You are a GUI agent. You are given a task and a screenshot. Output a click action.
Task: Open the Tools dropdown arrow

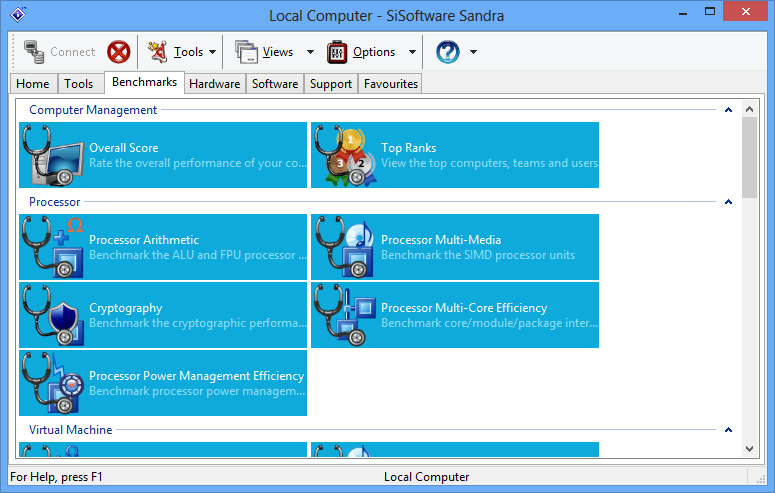click(x=213, y=52)
